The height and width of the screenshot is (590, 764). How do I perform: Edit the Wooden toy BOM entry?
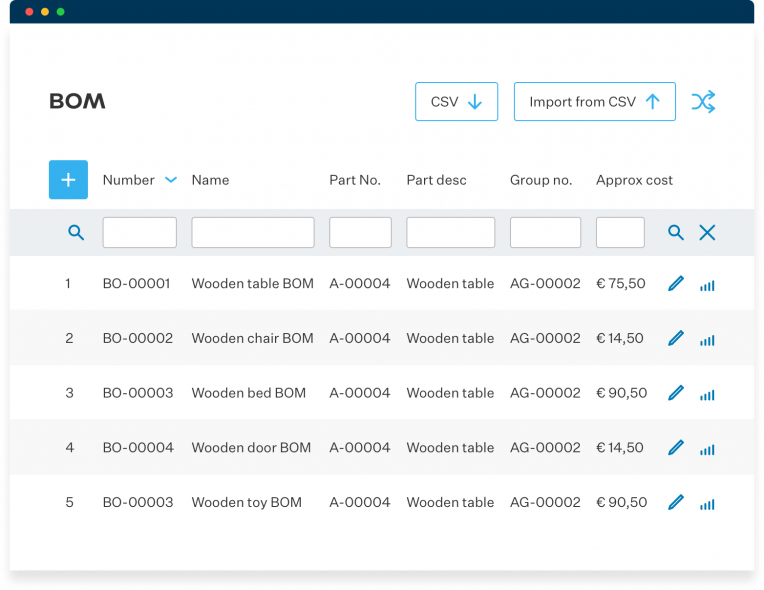tap(676, 502)
